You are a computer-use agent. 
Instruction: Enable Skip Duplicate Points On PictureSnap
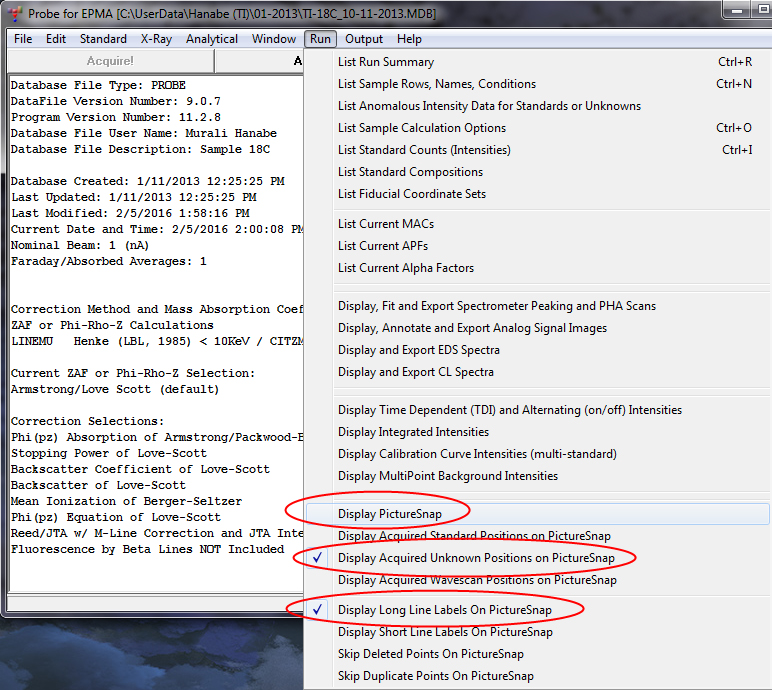click(435, 676)
